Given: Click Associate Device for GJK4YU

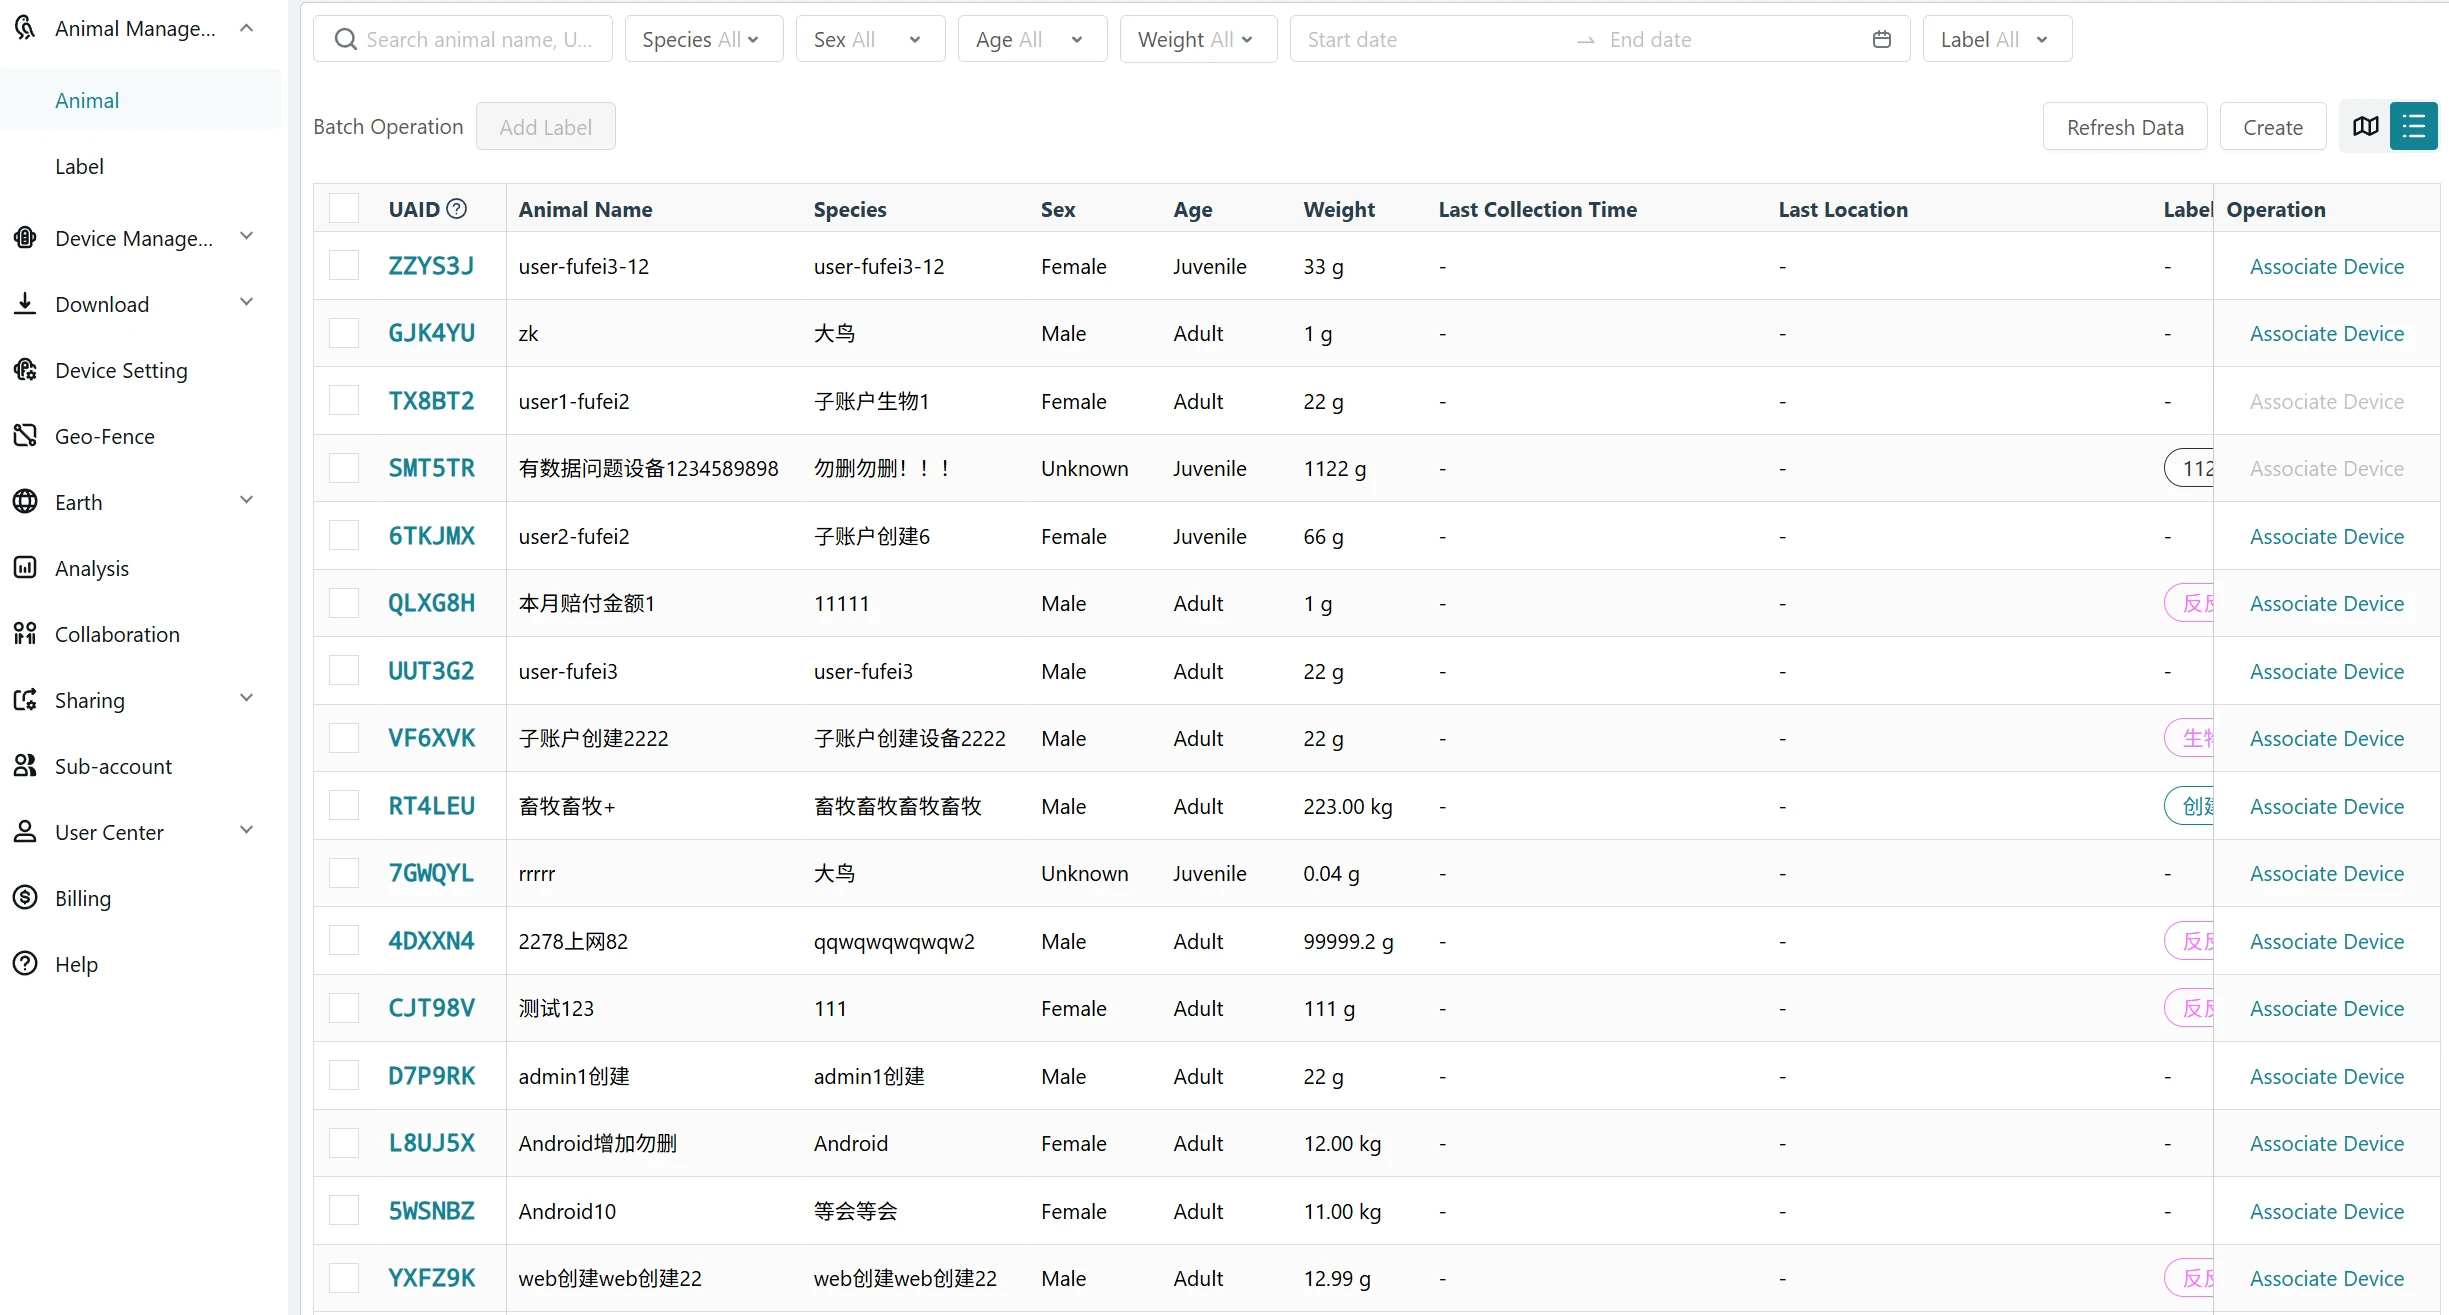Looking at the screenshot, I should 2326,334.
